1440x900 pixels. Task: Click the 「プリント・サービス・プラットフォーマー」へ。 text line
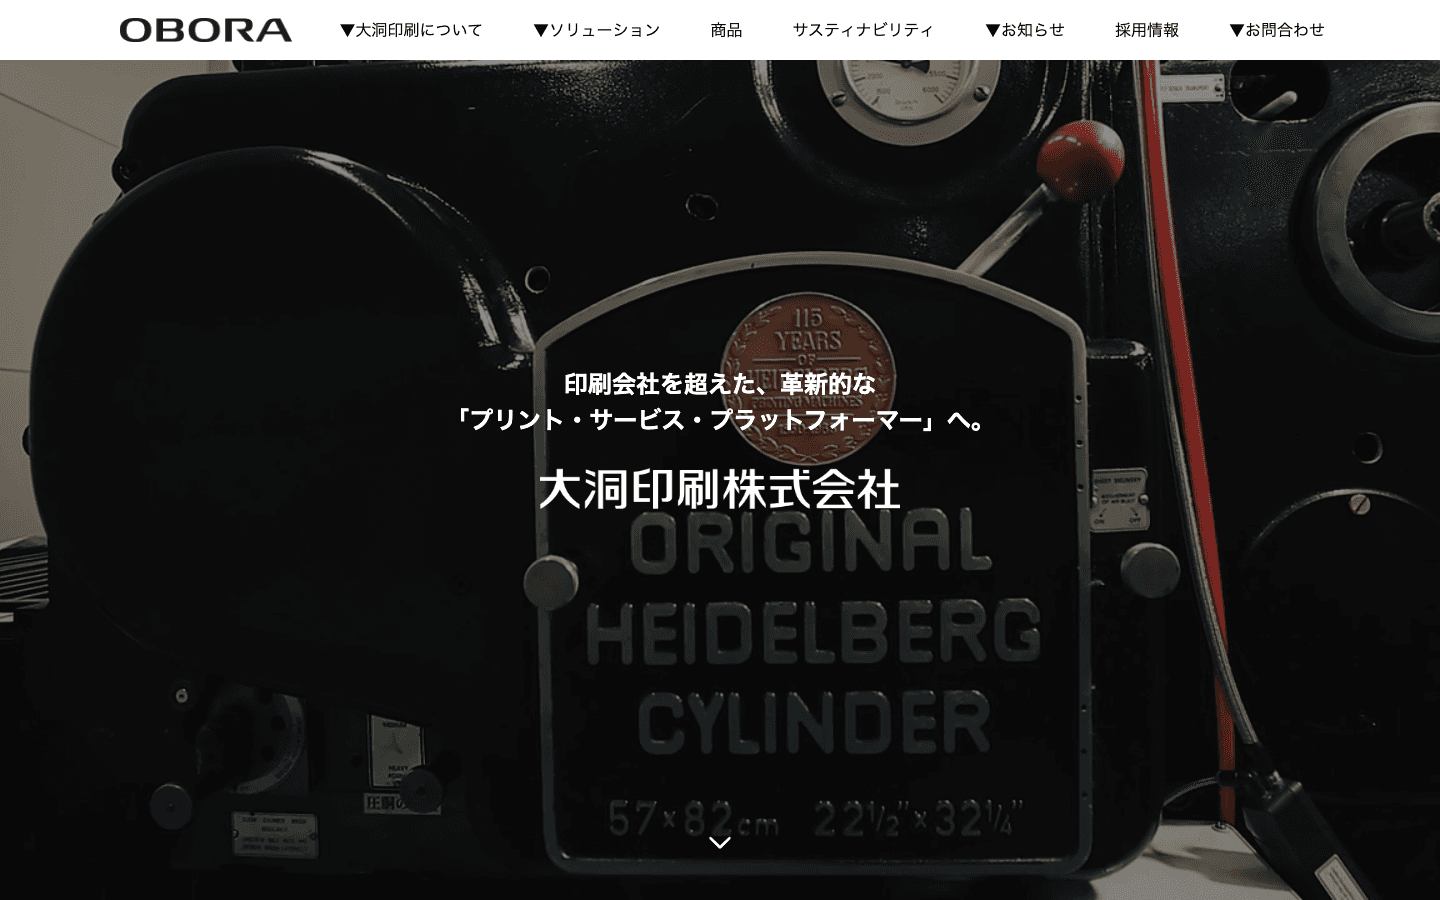[x=720, y=420]
